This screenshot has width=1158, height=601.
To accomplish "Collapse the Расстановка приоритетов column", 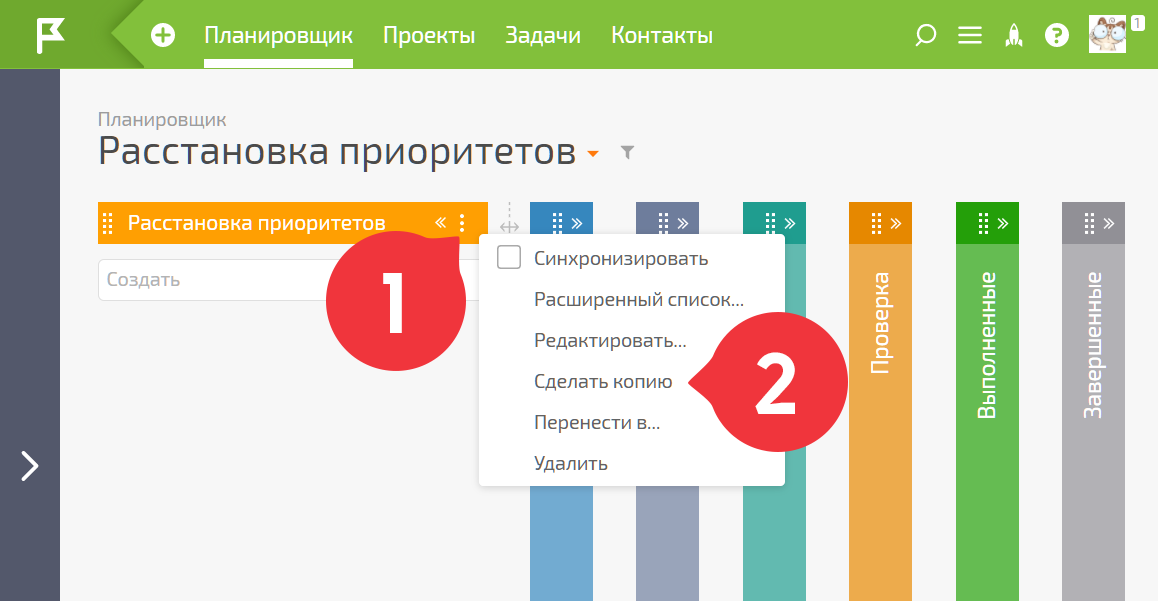I will [x=440, y=223].
